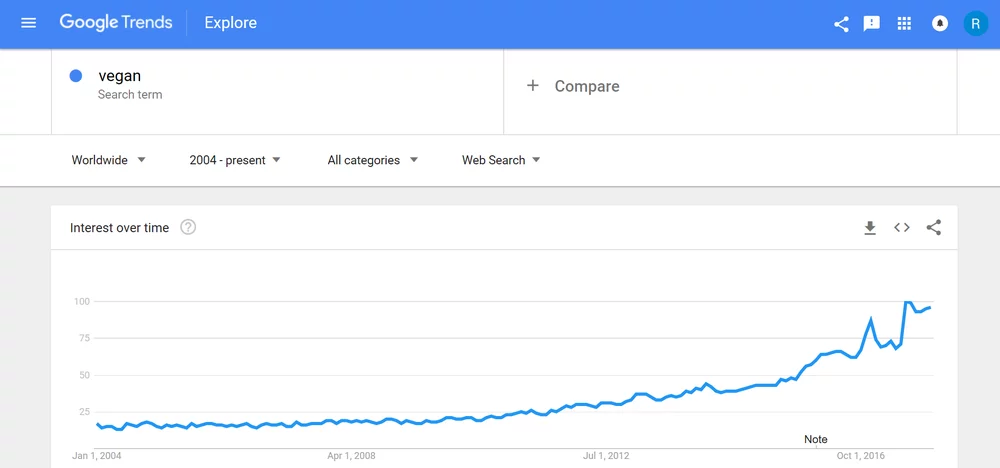Add a comparison term with Compare

click(574, 87)
